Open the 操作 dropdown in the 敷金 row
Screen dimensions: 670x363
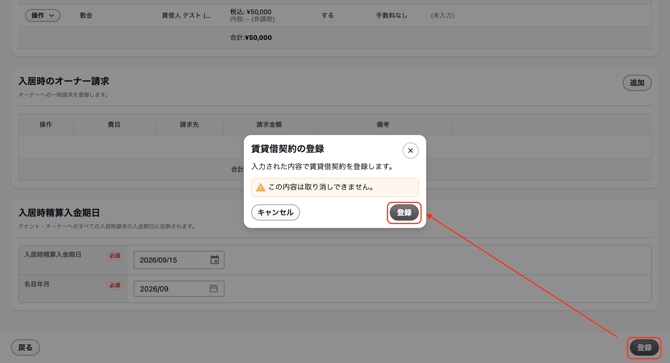pos(43,15)
